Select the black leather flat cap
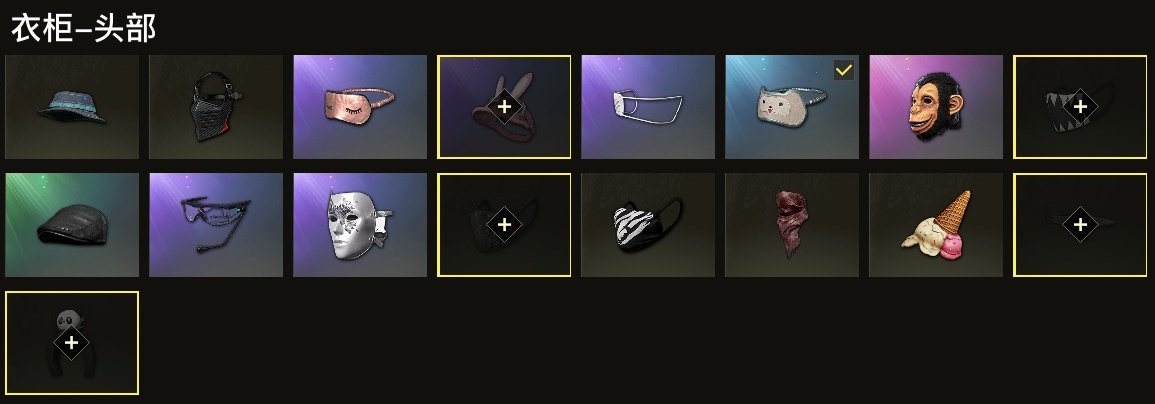Image resolution: width=1155 pixels, height=404 pixels. point(71,225)
